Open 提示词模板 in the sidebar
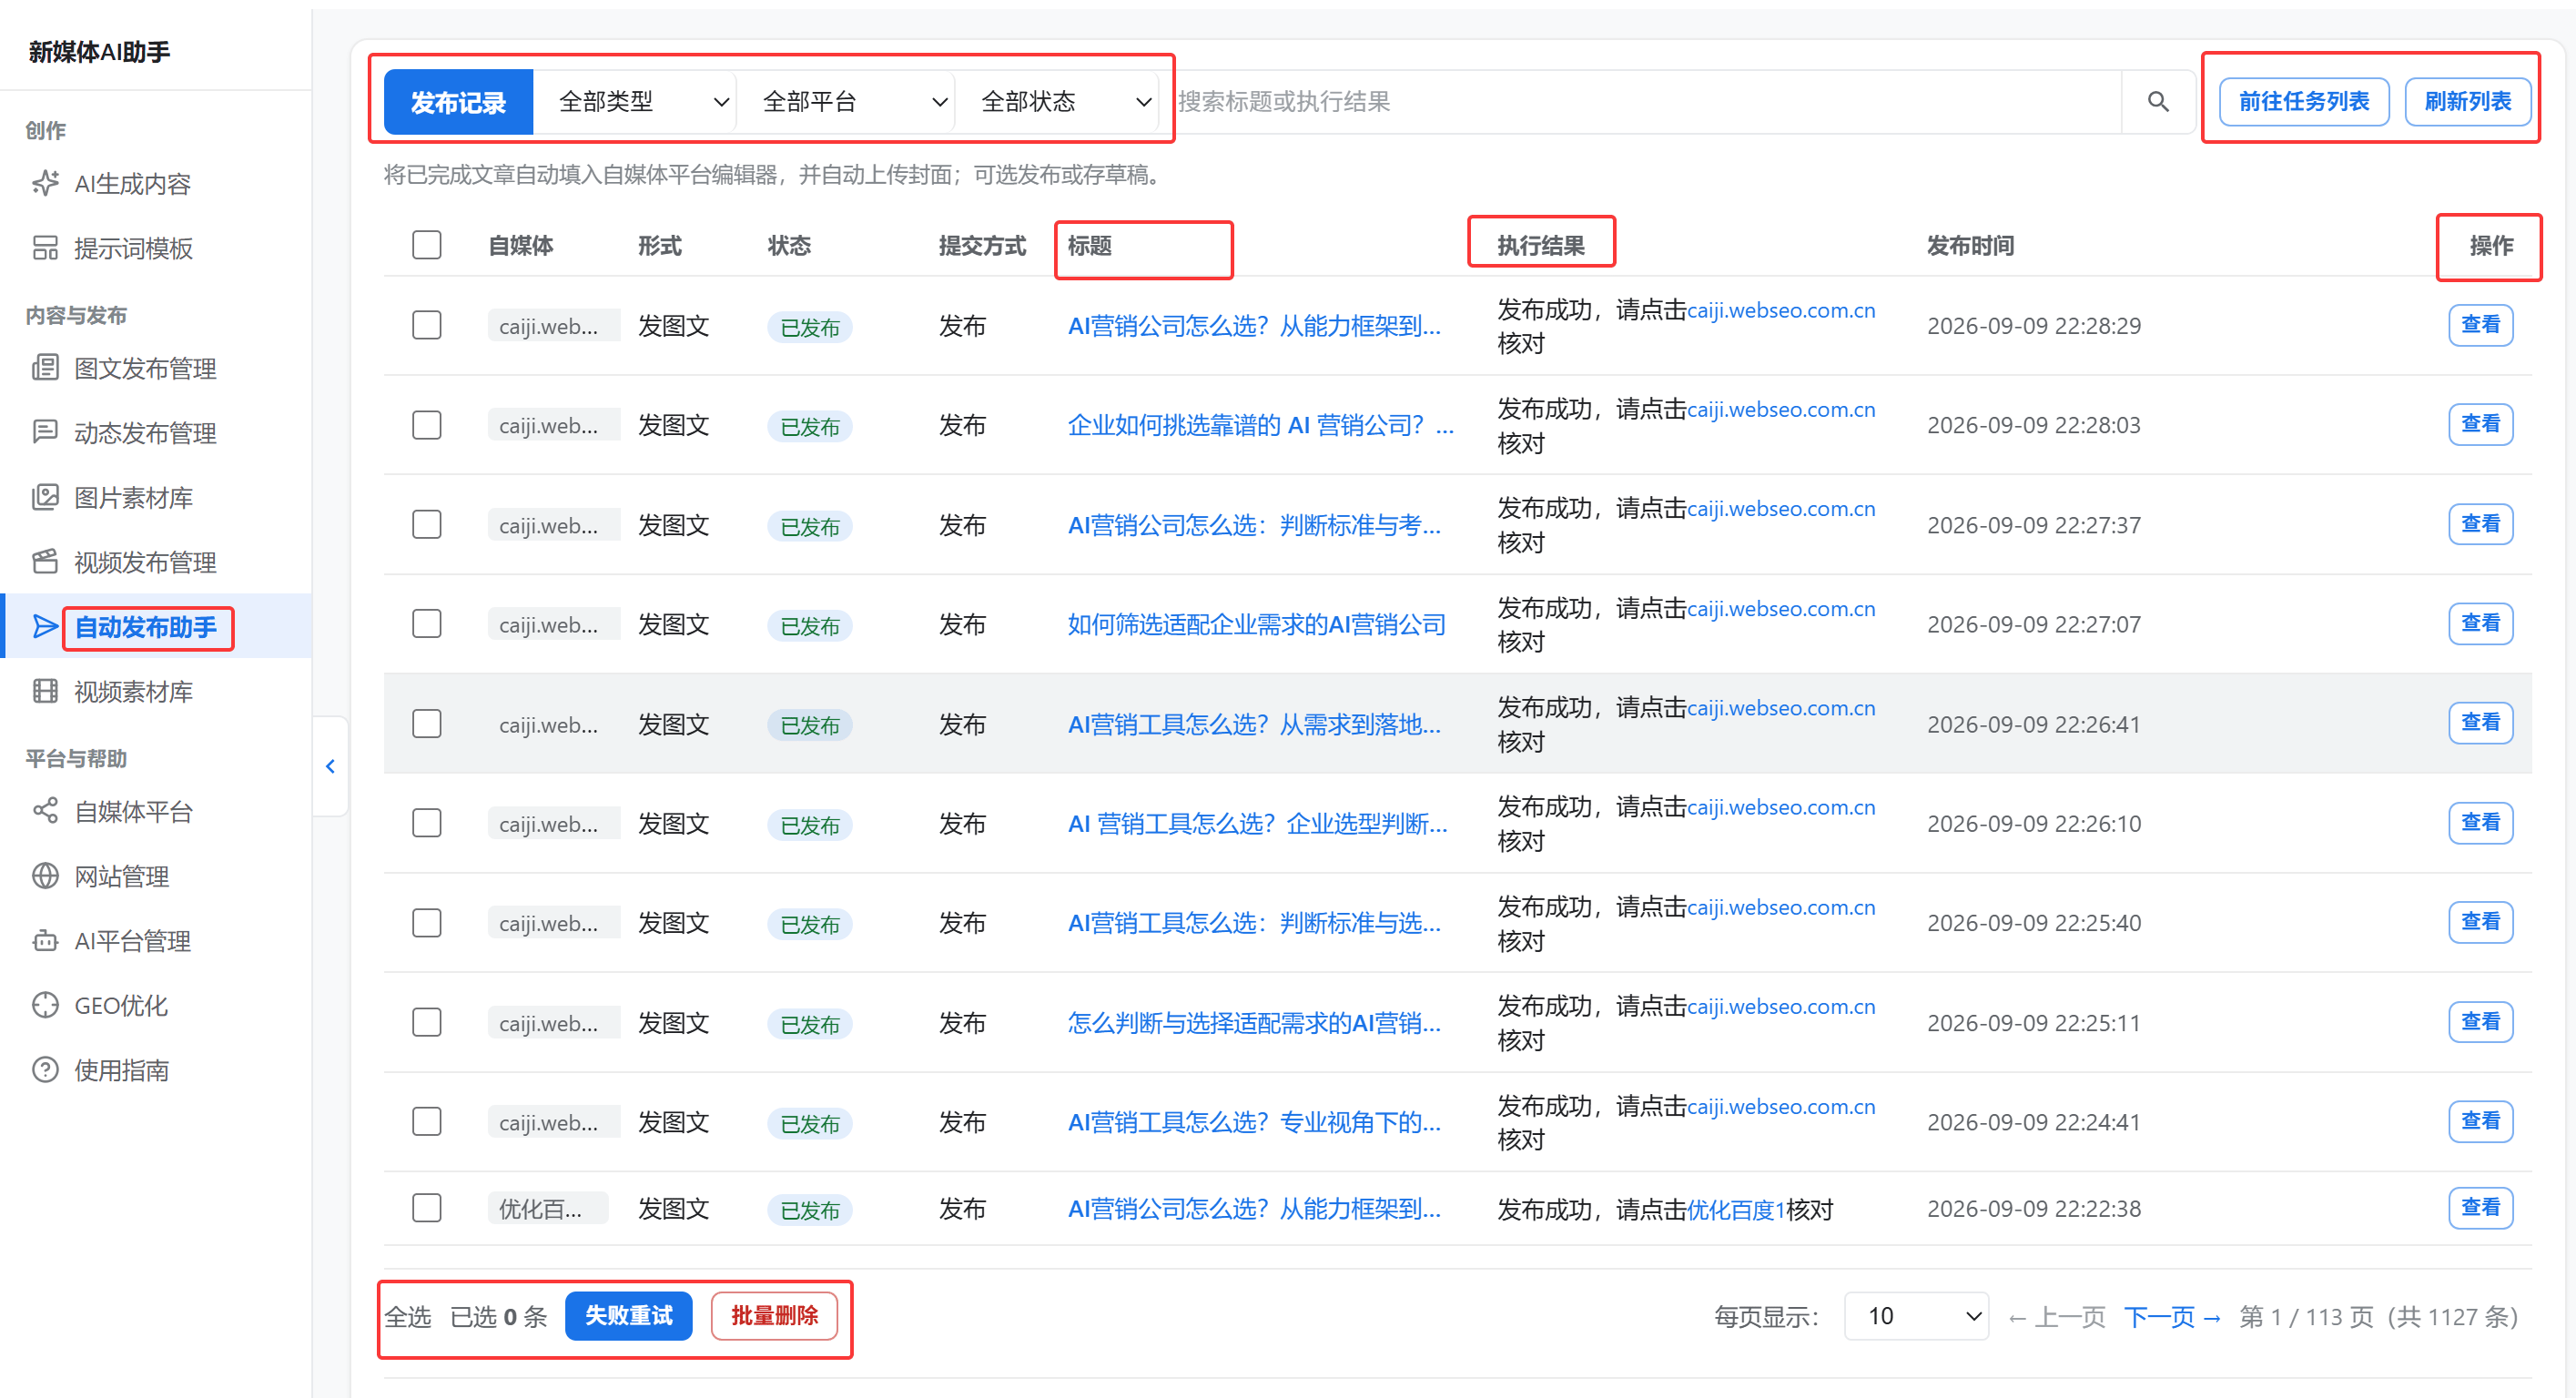Screen dimensions: 2576x1398 coord(133,248)
